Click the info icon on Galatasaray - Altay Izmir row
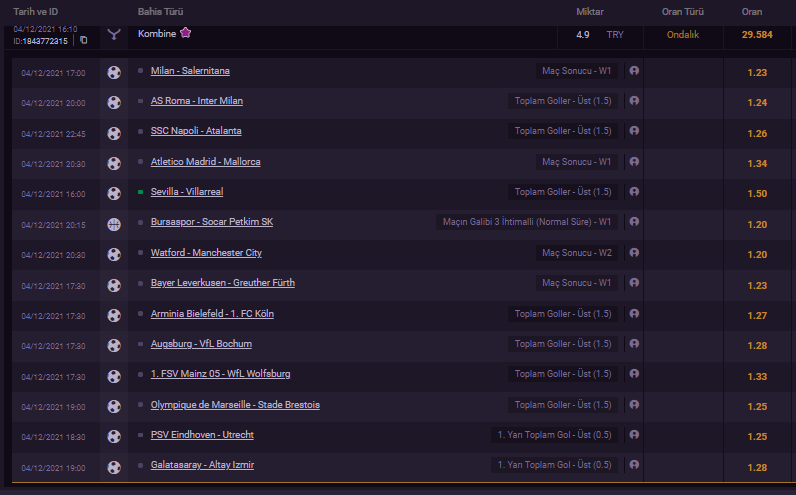Image resolution: width=796 pixels, height=495 pixels. (634, 464)
